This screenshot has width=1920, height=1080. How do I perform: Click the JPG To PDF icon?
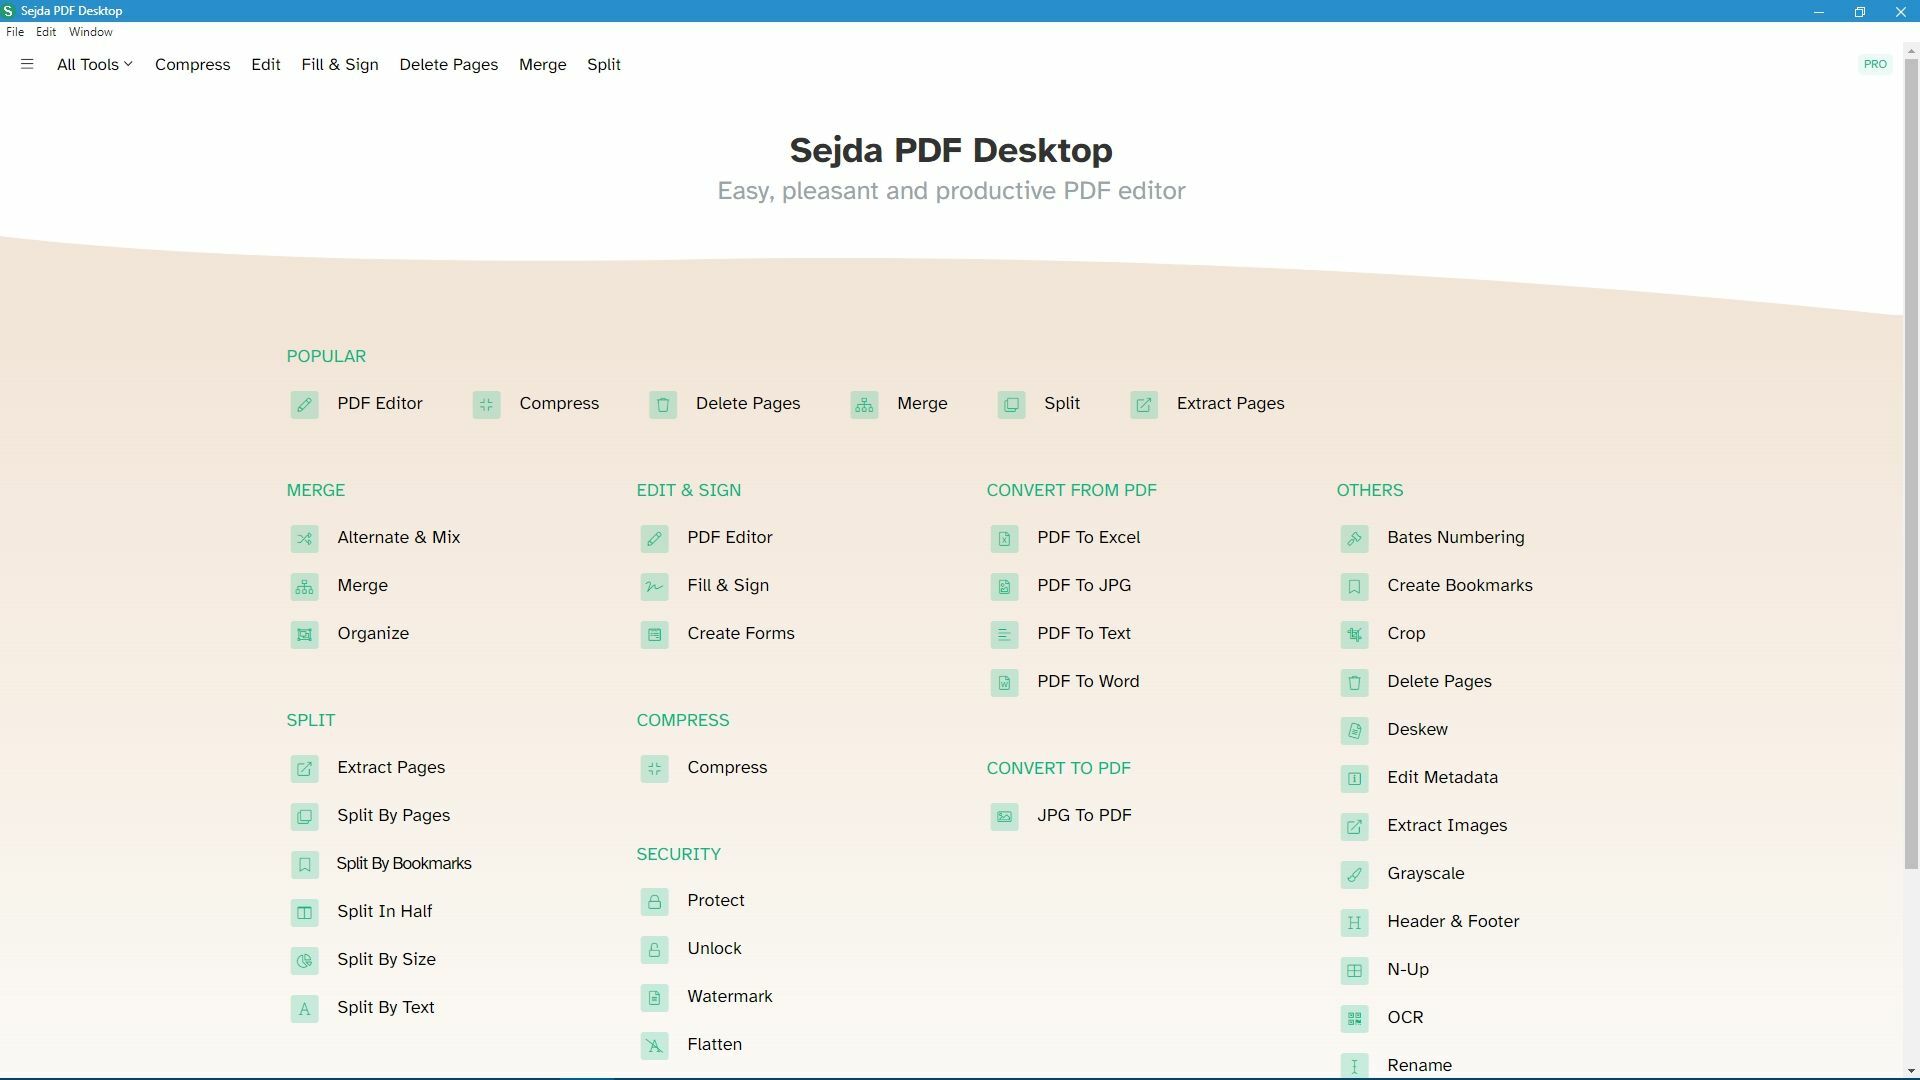[1005, 817]
